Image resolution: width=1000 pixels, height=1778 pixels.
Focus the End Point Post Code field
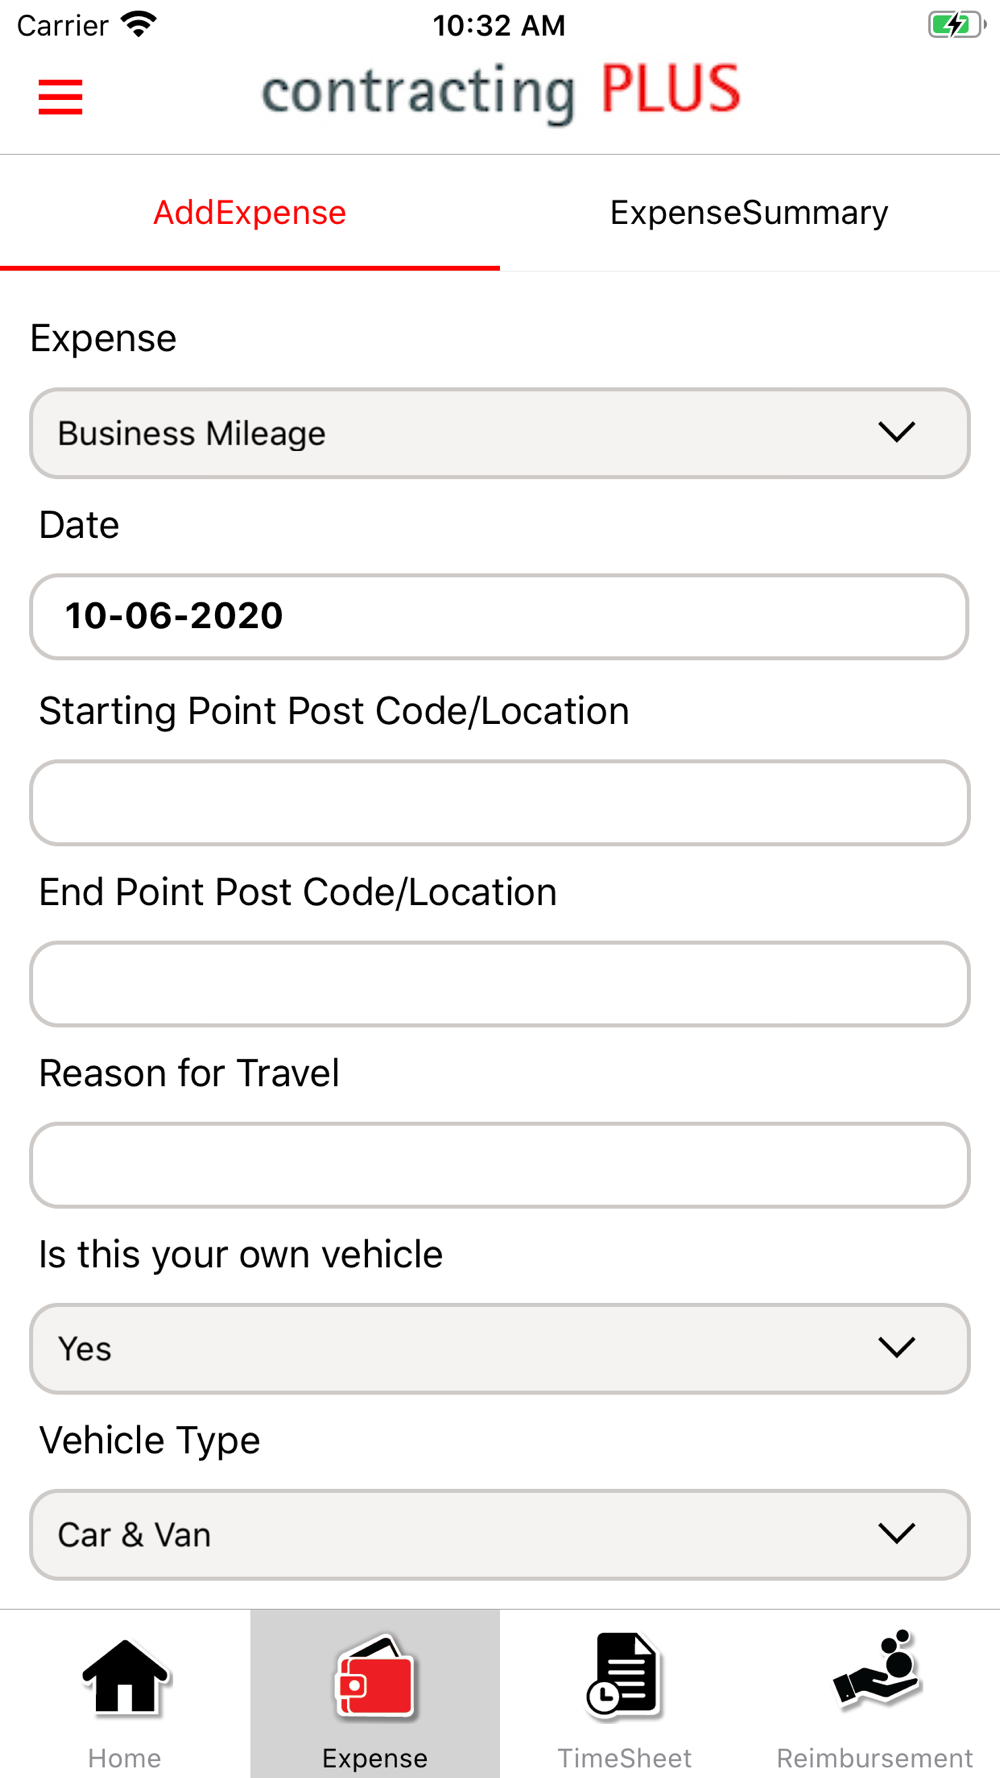tap(500, 983)
